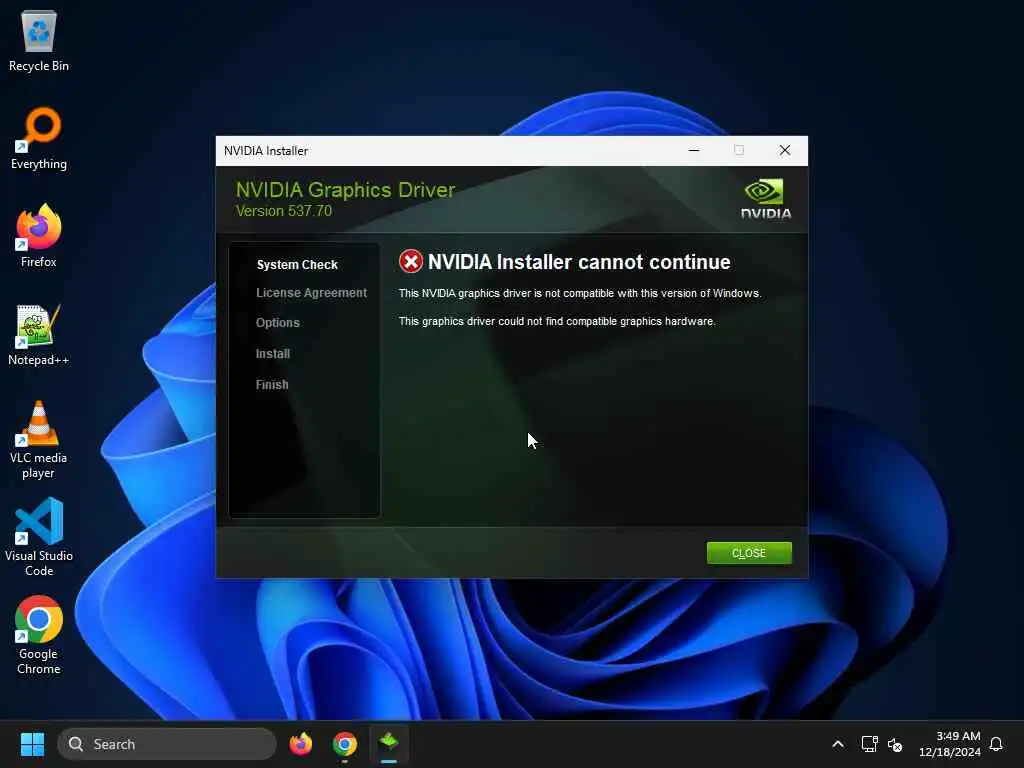Select the Firefox desktop shortcut
This screenshot has width=1024, height=768.
click(x=39, y=236)
